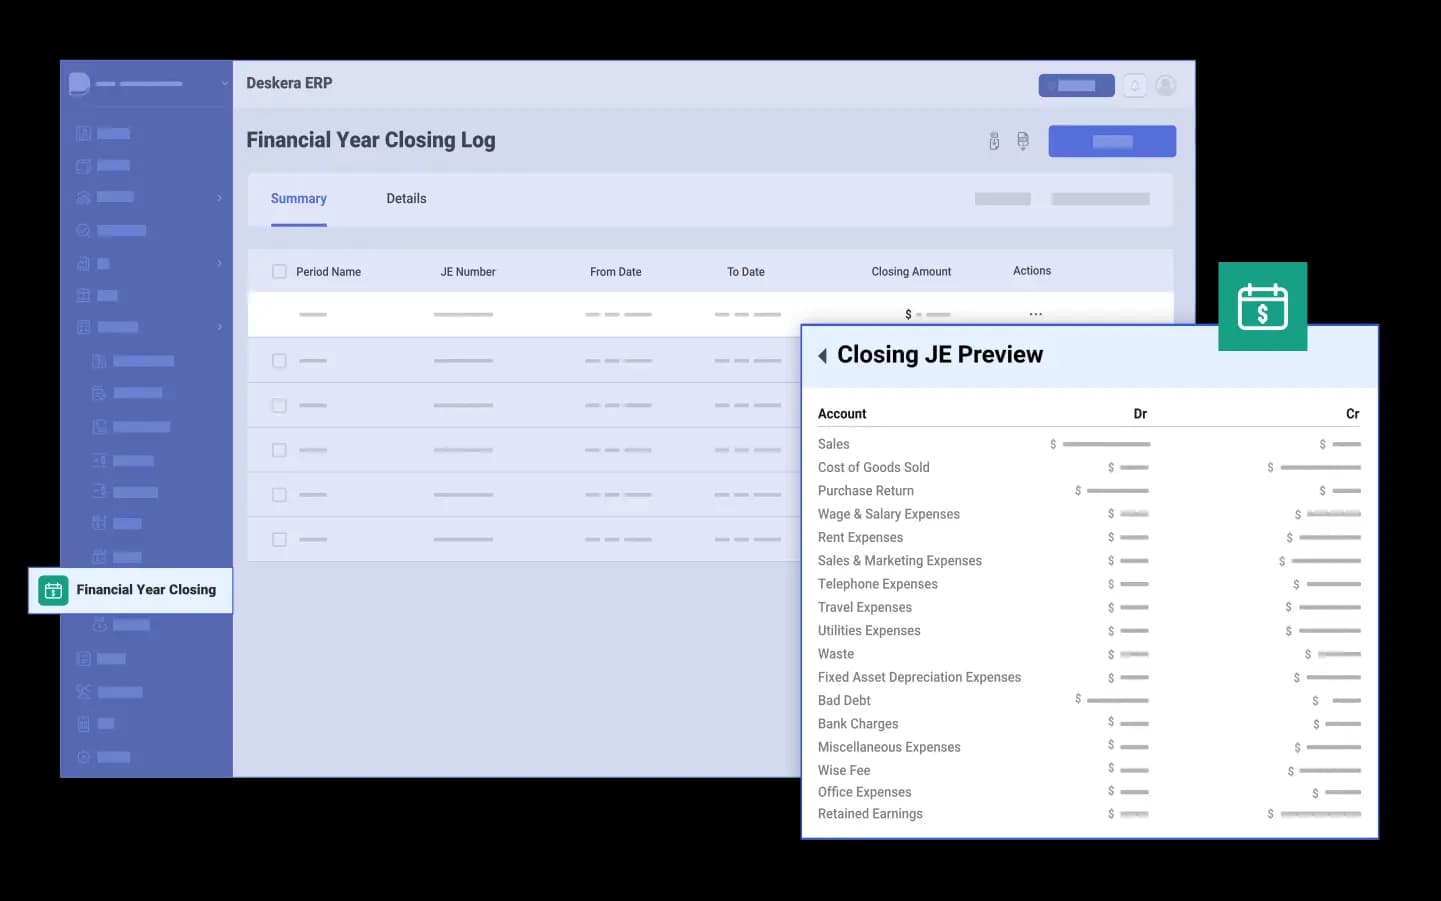The image size is (1441, 901).
Task: Click the first document icon beside the page title
Action: [x=994, y=141]
